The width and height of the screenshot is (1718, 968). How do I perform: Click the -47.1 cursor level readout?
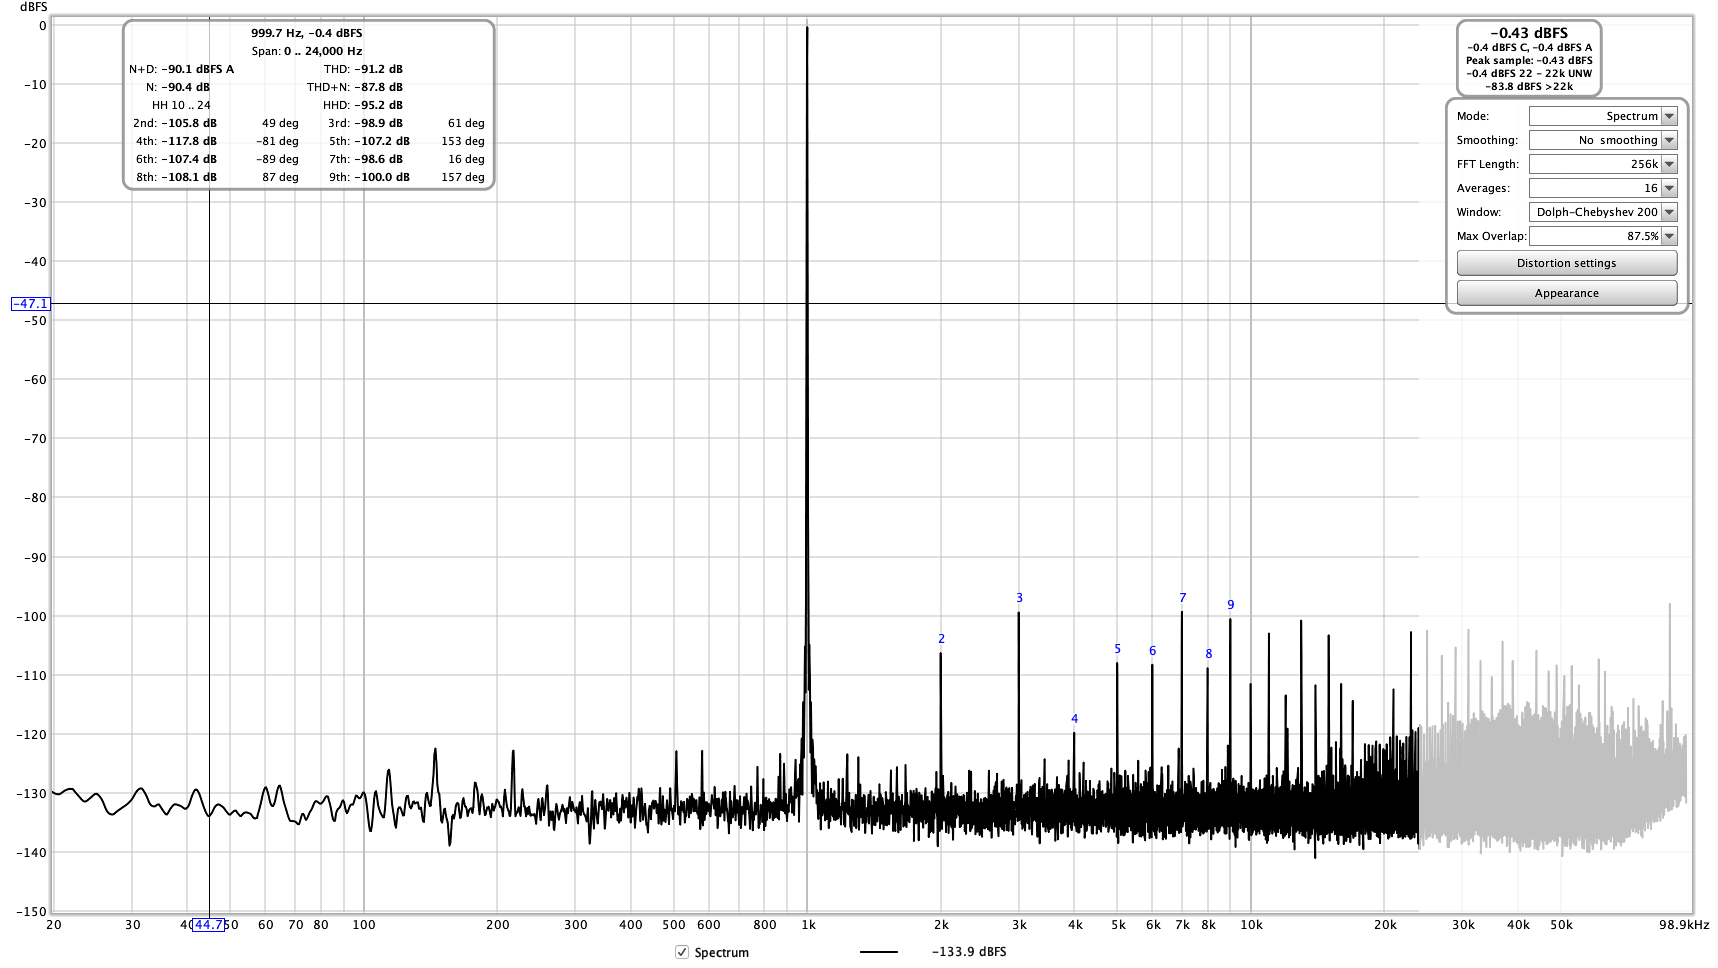pyautogui.click(x=30, y=303)
